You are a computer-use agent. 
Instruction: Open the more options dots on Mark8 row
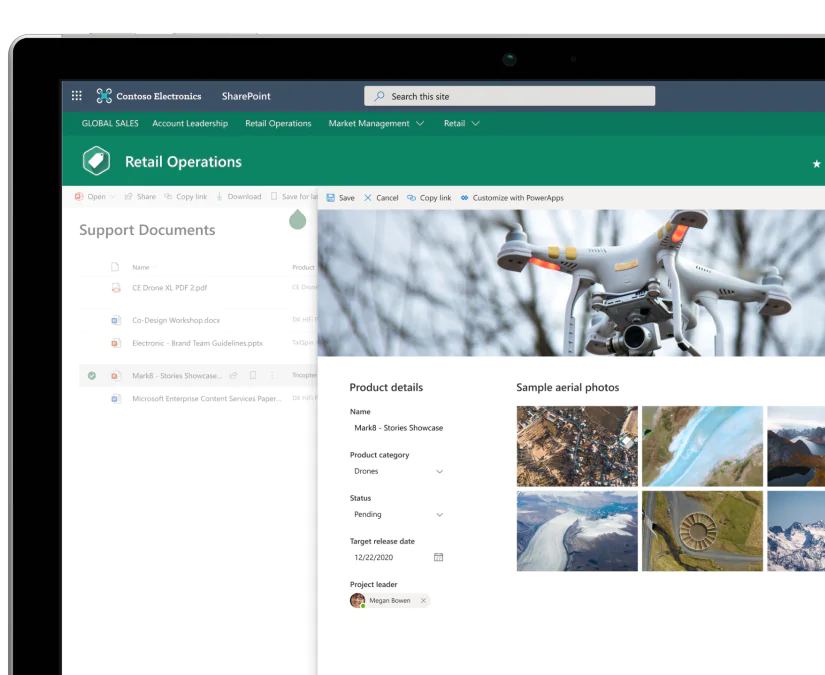pyautogui.click(x=273, y=376)
